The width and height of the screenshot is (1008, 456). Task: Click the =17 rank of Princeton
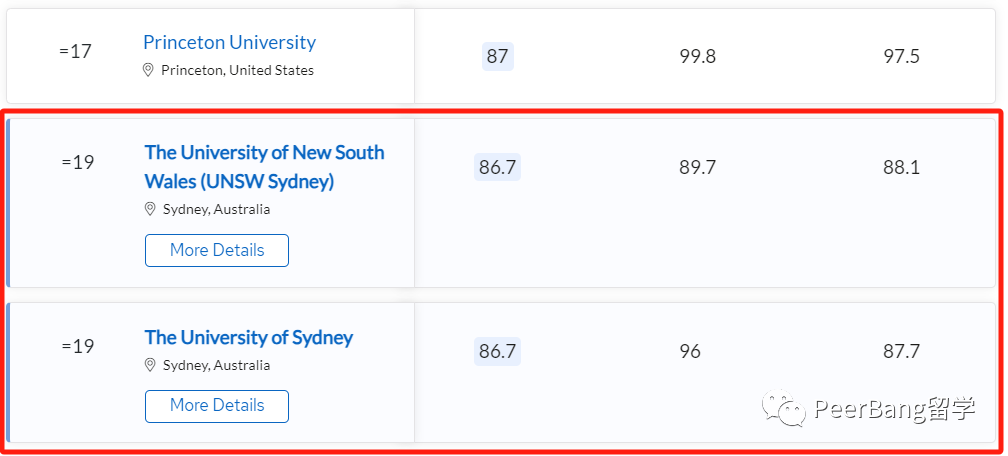pyautogui.click(x=76, y=51)
